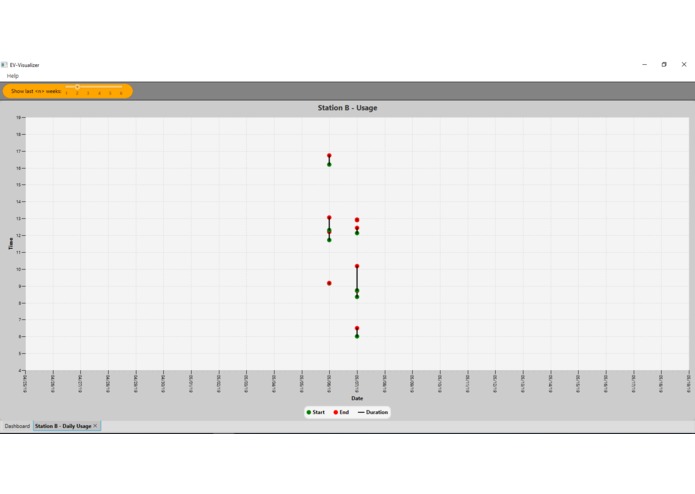Select tick label 1 on weeks slider
Viewport: 695px width, 494px height.
(66, 93)
